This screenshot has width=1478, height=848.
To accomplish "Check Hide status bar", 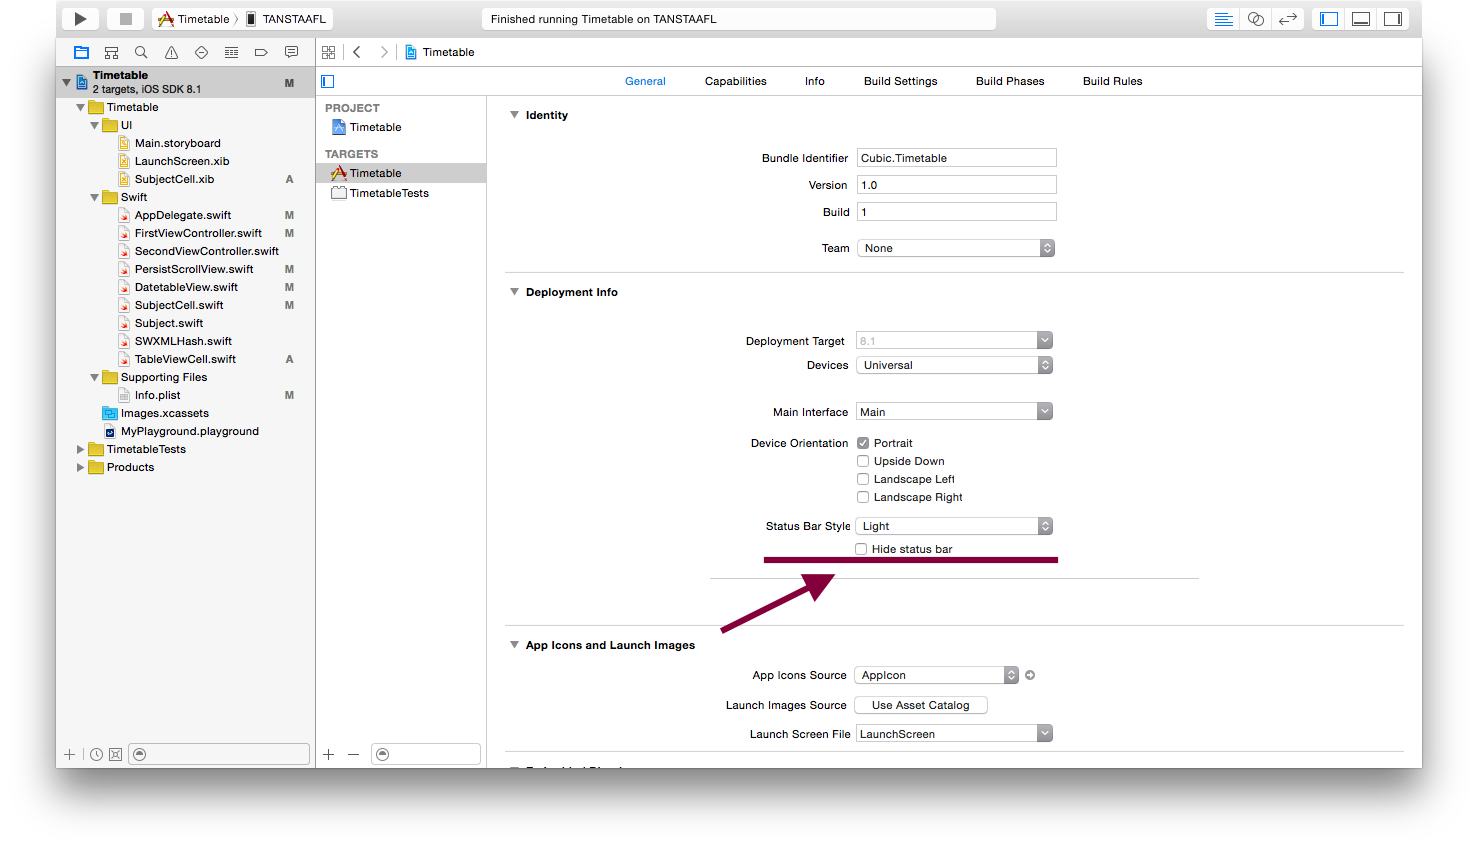I will pyautogui.click(x=860, y=549).
